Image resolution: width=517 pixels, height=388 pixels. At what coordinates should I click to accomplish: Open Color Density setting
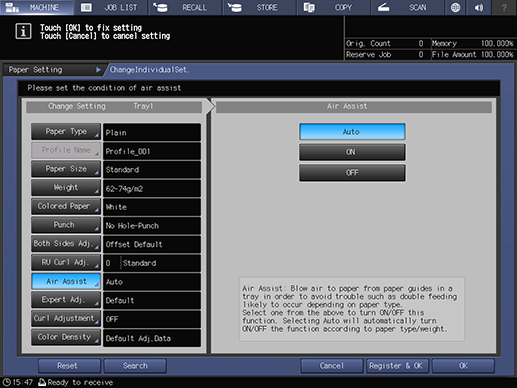66,337
